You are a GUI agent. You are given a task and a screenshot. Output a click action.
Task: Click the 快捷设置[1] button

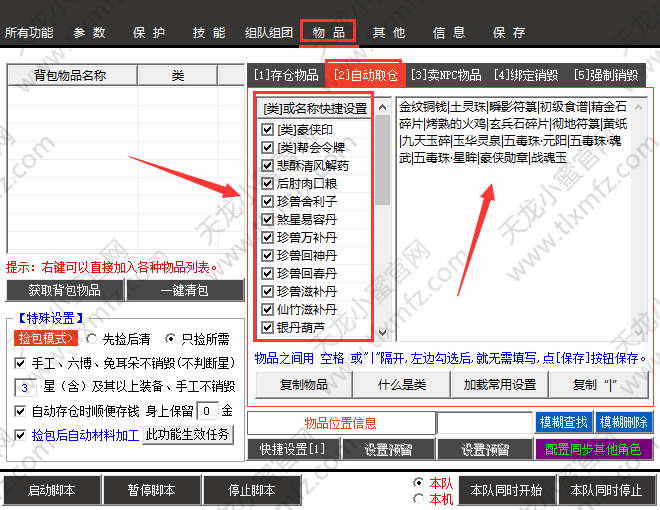[x=293, y=449]
